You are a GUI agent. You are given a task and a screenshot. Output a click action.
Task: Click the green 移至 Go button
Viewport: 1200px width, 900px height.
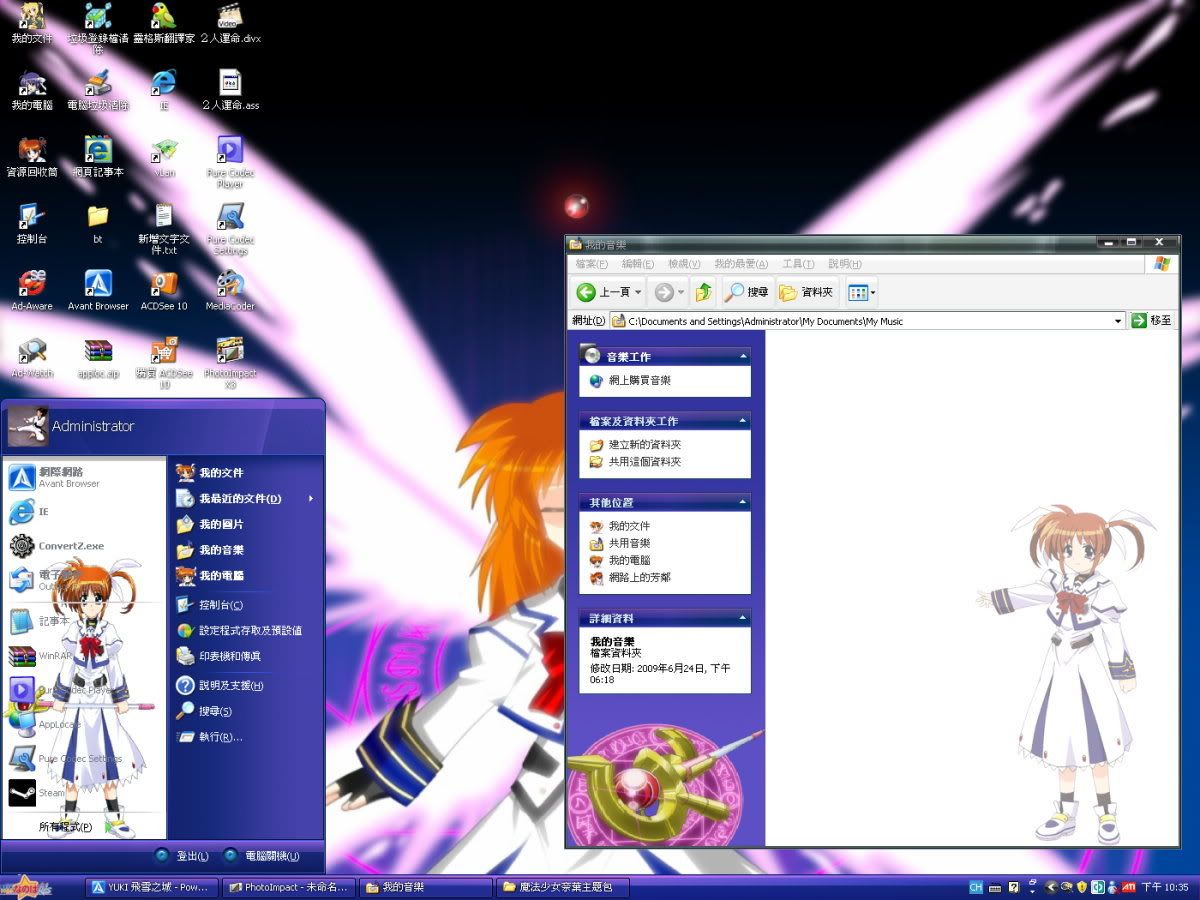[x=1151, y=320]
